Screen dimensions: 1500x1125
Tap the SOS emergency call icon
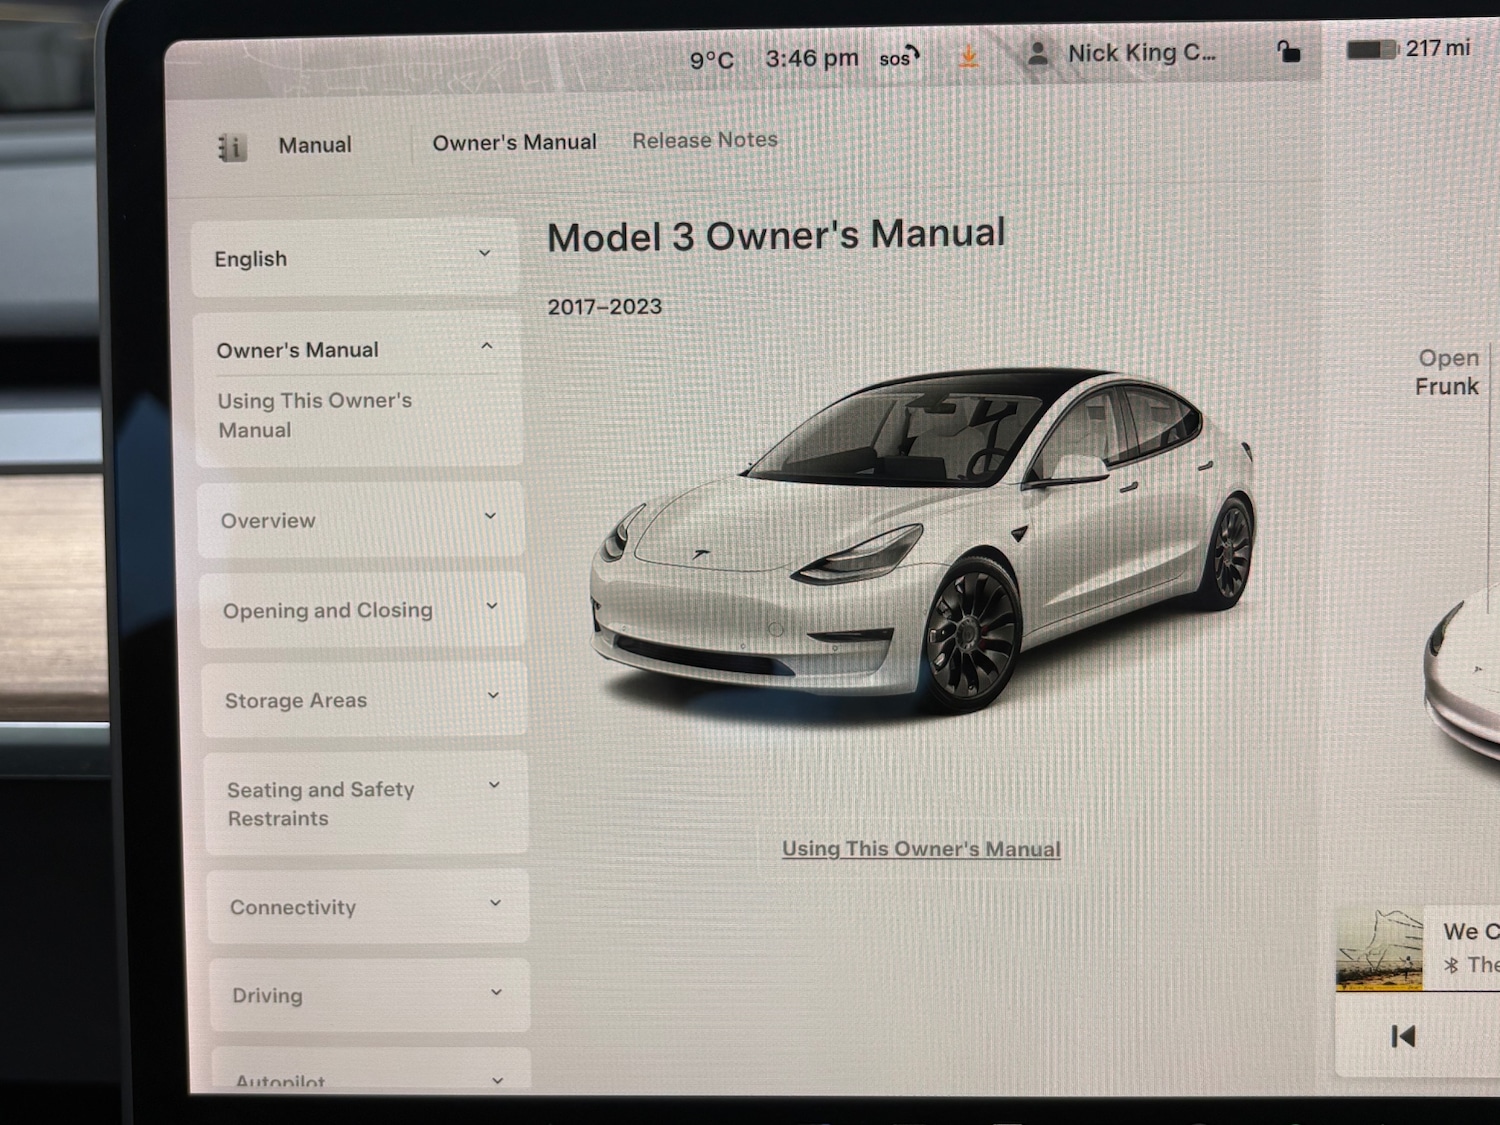point(893,57)
